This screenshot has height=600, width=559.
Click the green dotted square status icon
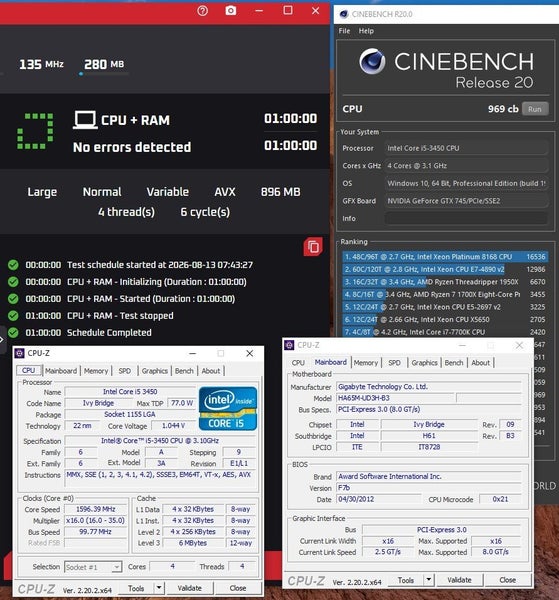pos(35,131)
